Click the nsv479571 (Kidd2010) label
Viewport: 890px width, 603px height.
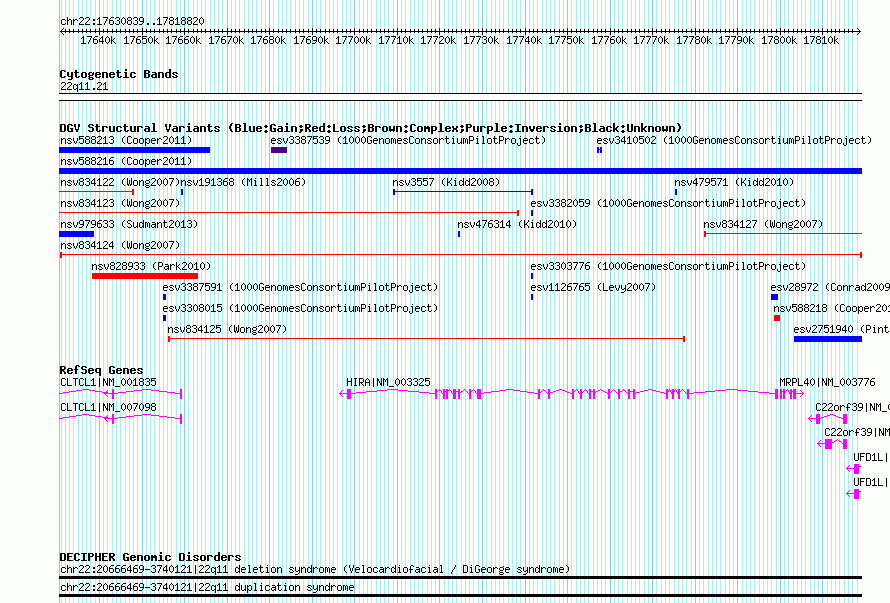734,182
